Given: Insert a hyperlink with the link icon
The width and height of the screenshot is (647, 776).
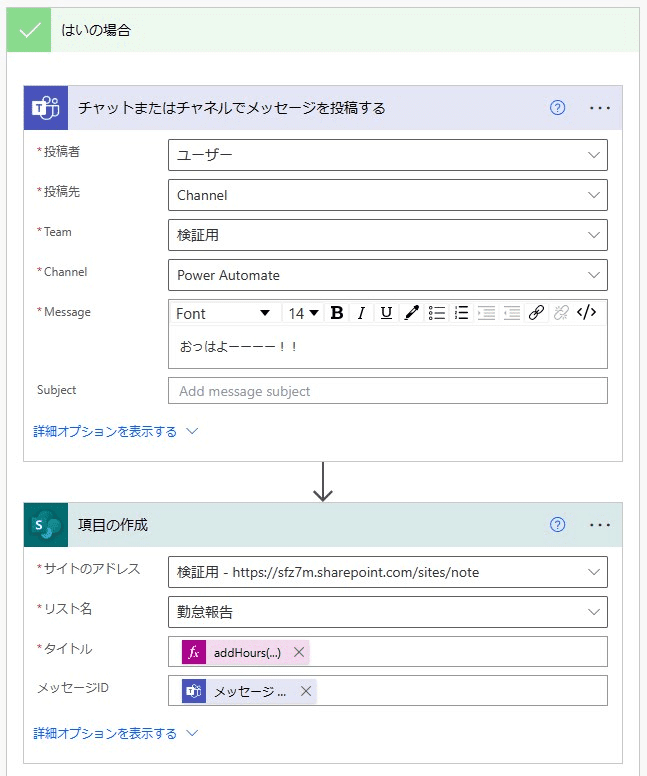Looking at the screenshot, I should coord(537,313).
